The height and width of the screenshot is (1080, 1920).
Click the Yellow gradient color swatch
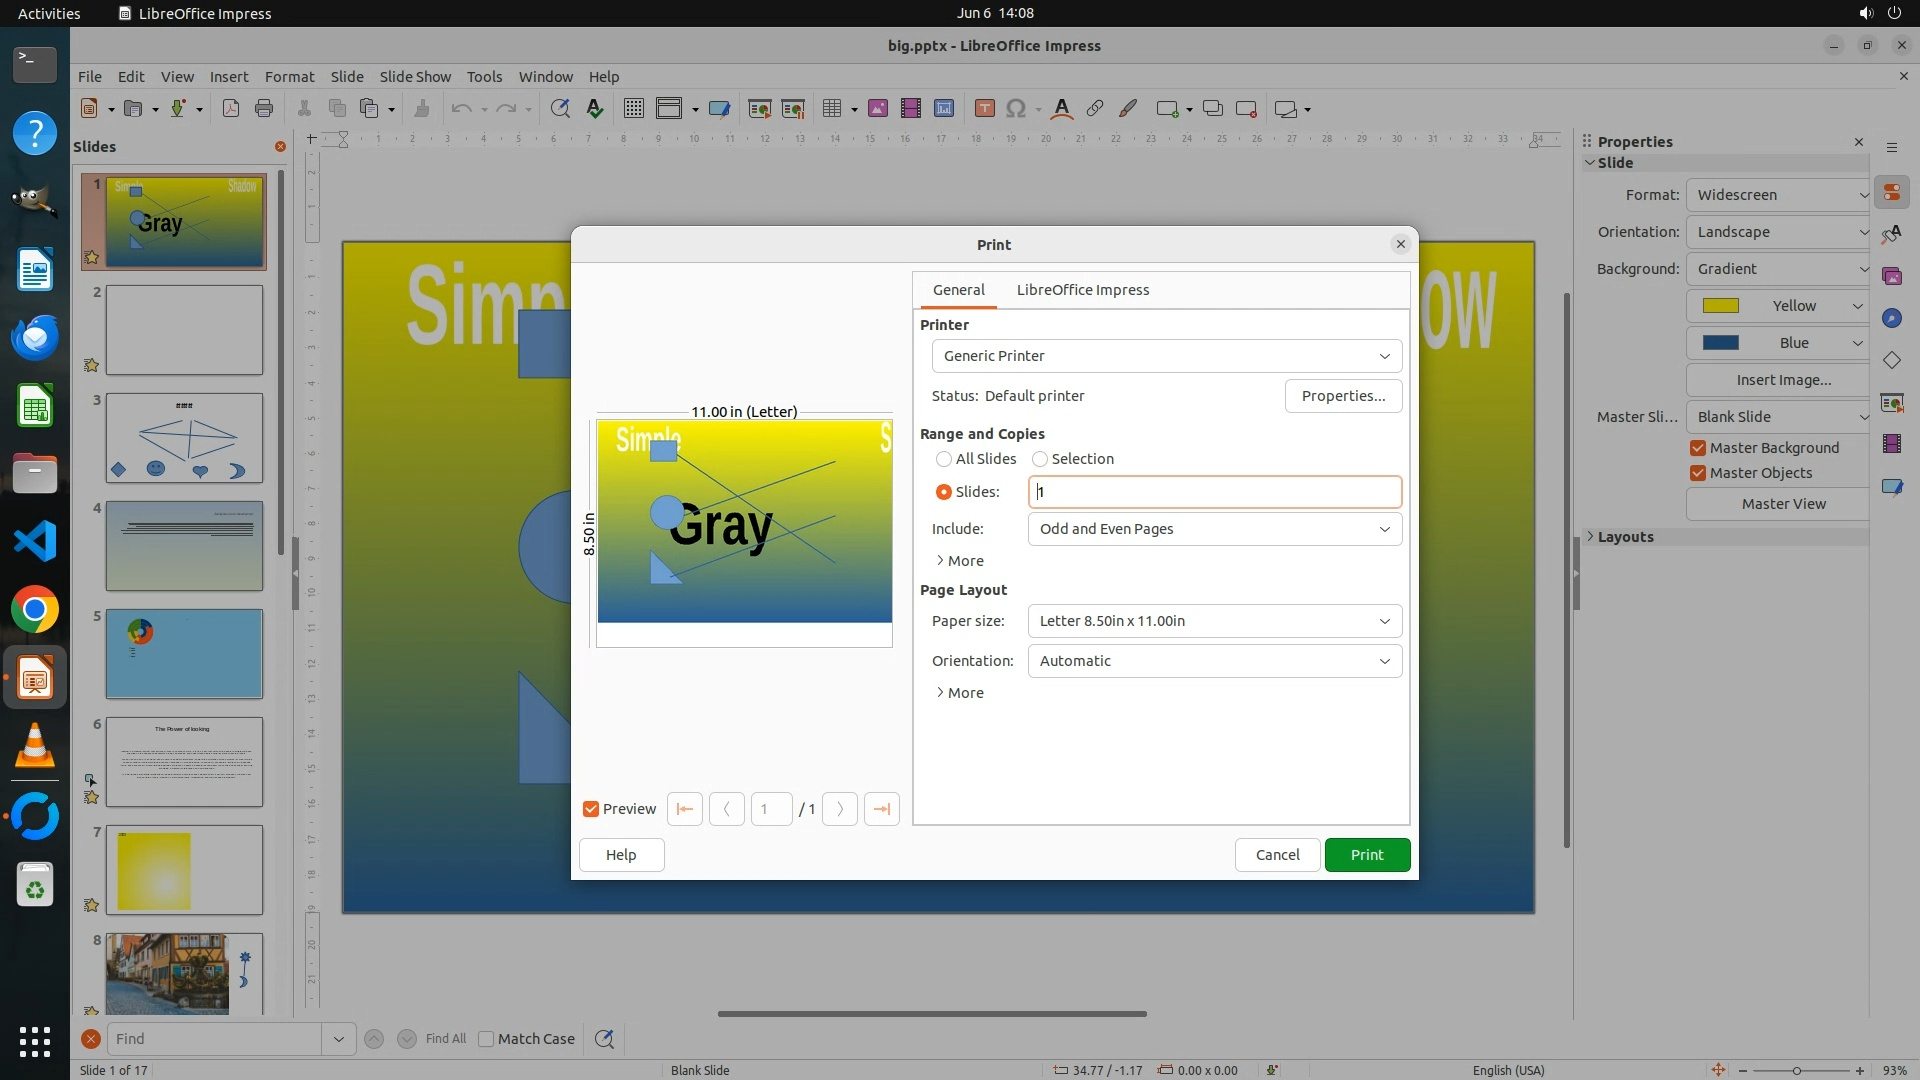pos(1721,306)
